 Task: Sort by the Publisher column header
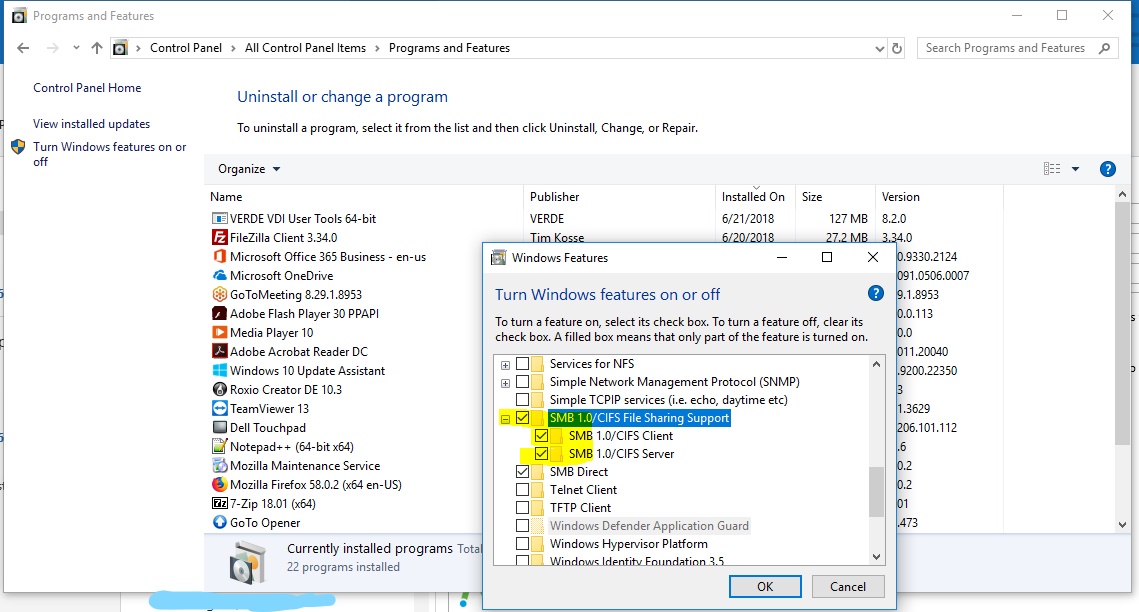[x=619, y=197]
